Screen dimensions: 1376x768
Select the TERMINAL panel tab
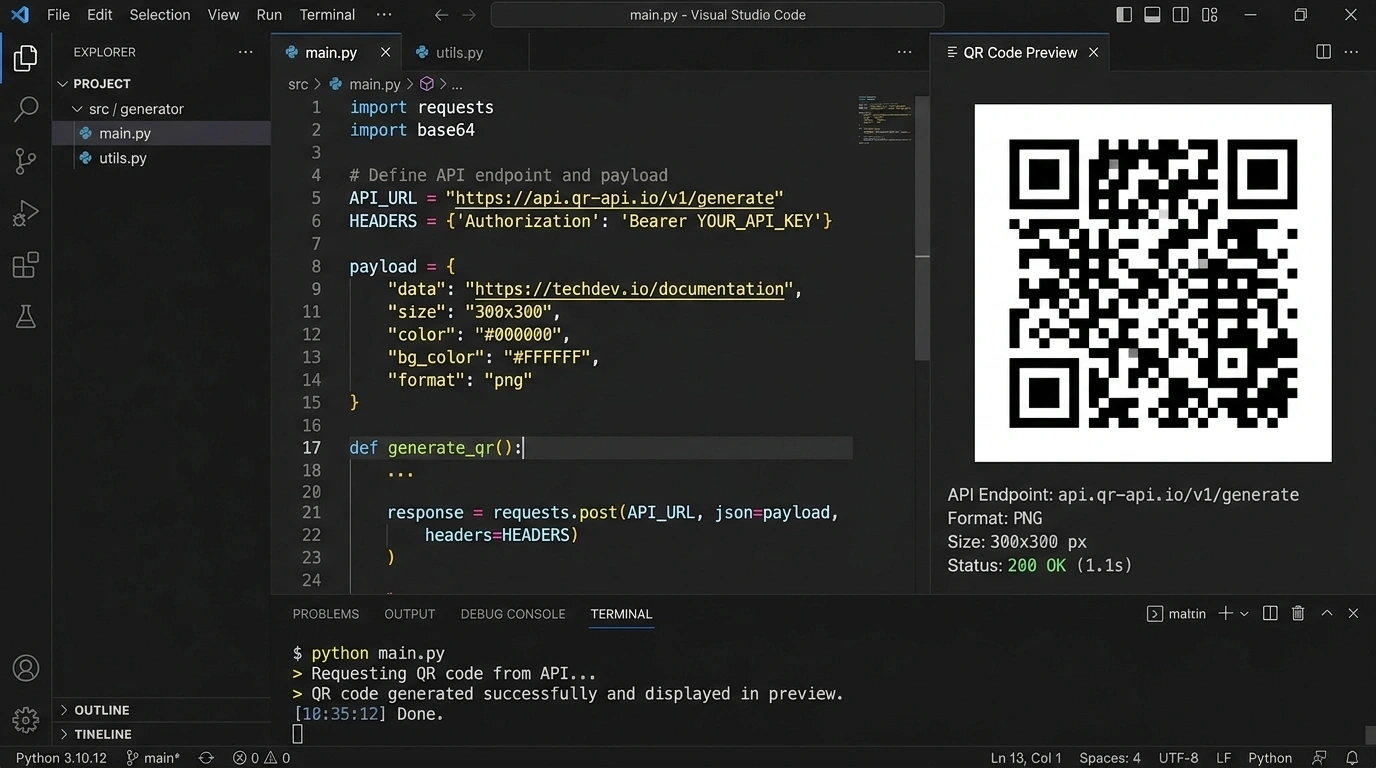tap(621, 614)
